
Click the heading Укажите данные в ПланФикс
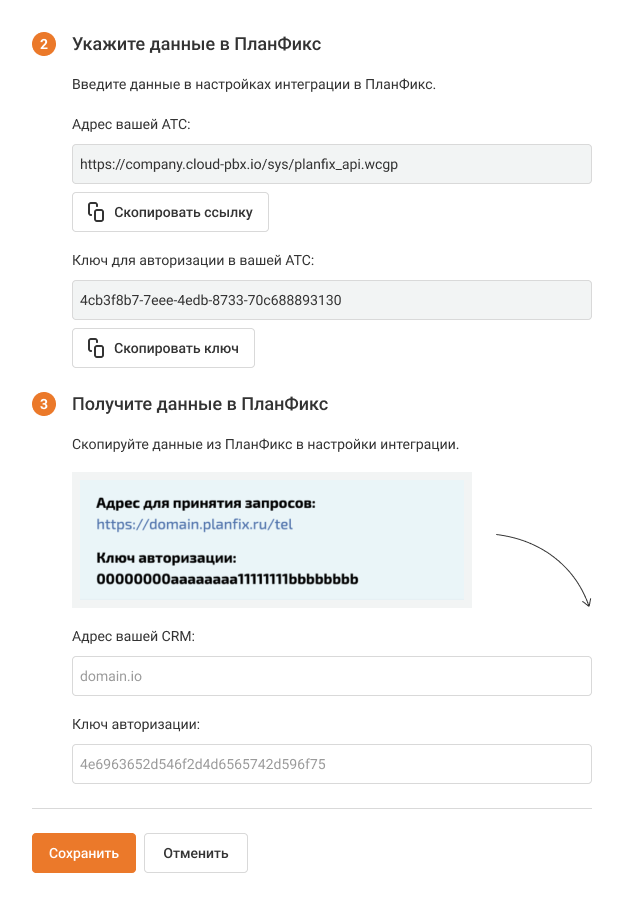tap(196, 45)
